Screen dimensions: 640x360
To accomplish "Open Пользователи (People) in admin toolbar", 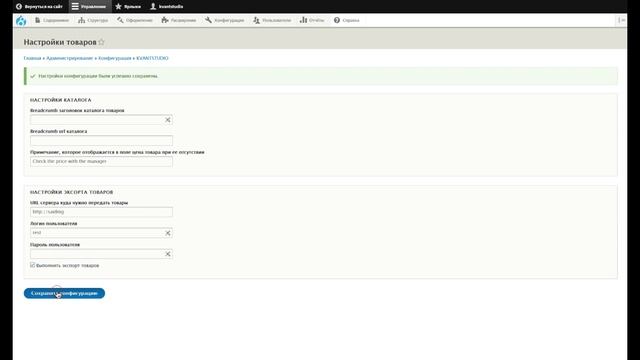I will pyautogui.click(x=272, y=20).
